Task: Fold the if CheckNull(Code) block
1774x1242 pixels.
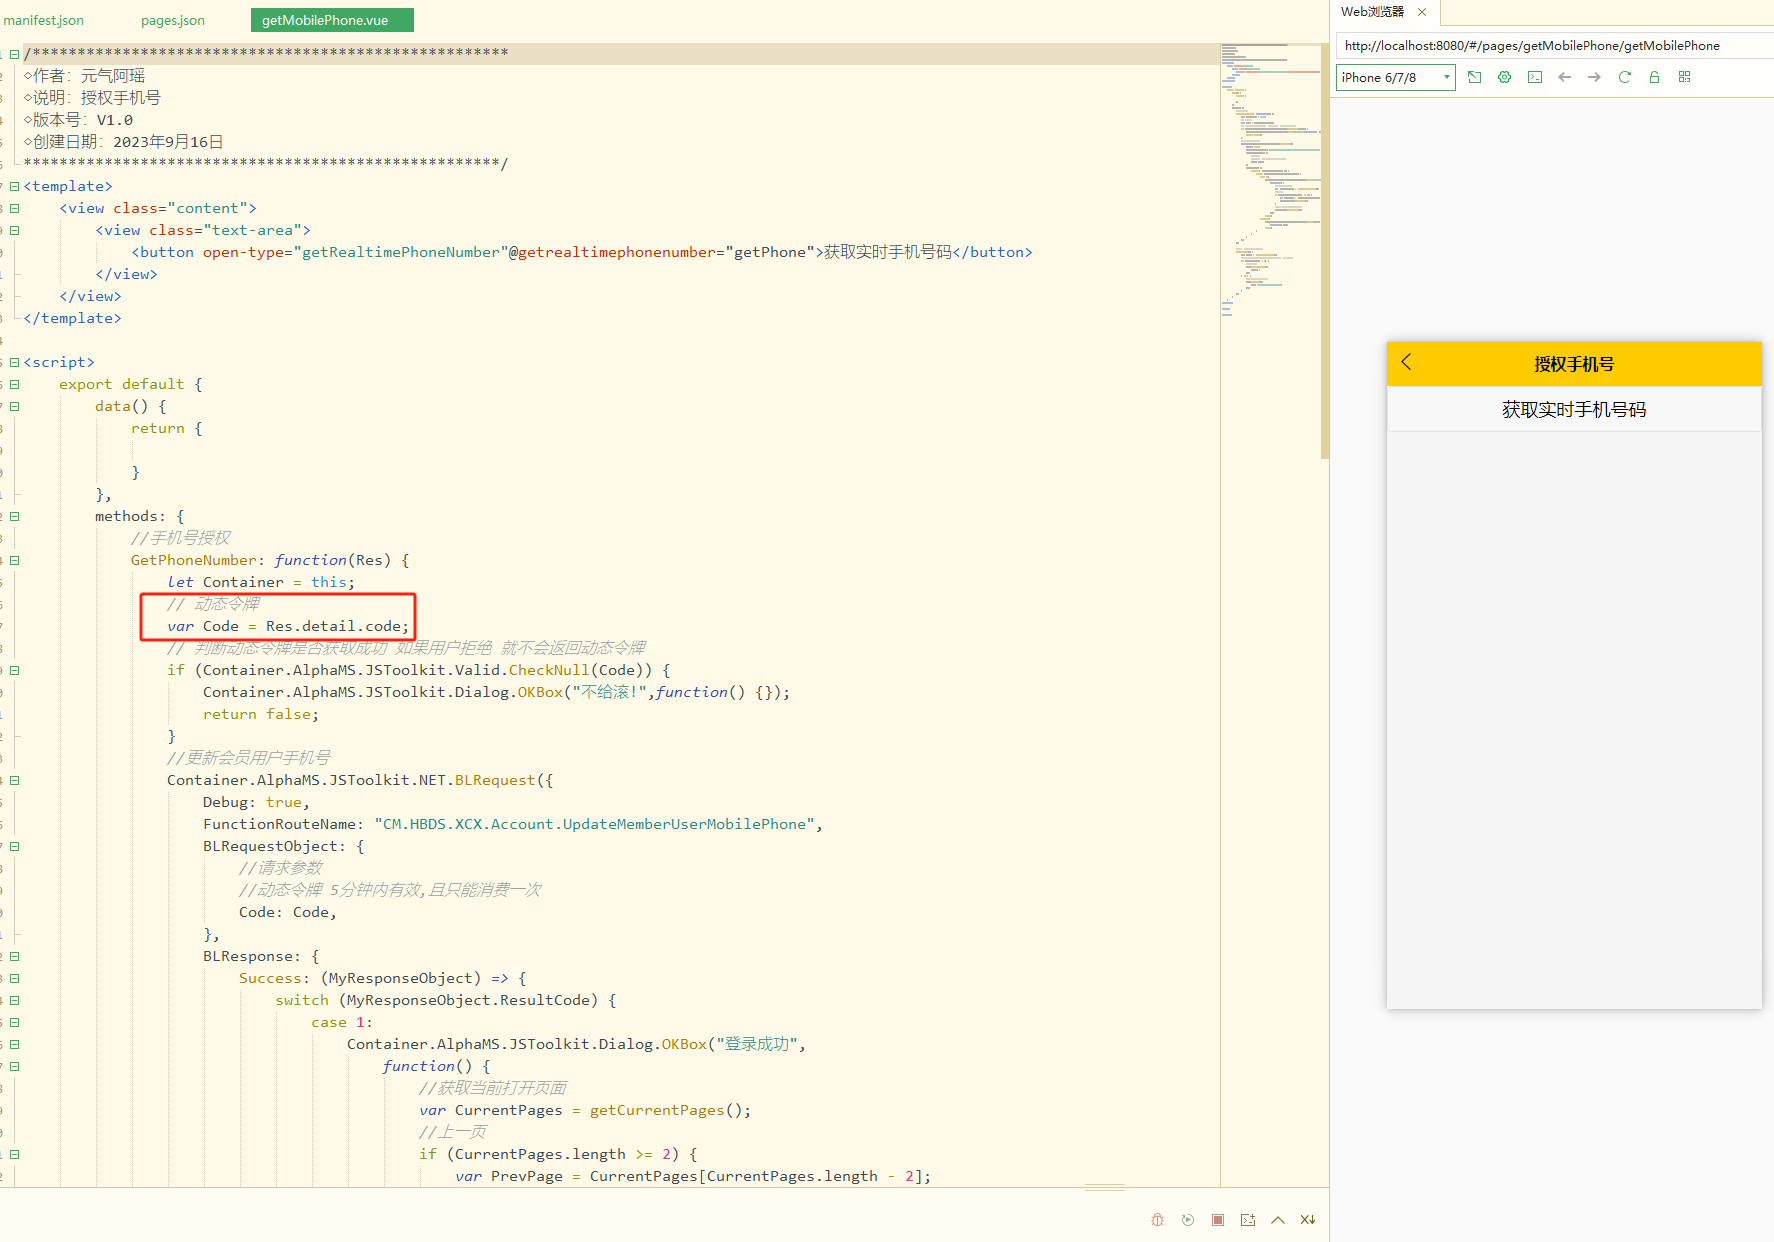Action: coord(14,670)
